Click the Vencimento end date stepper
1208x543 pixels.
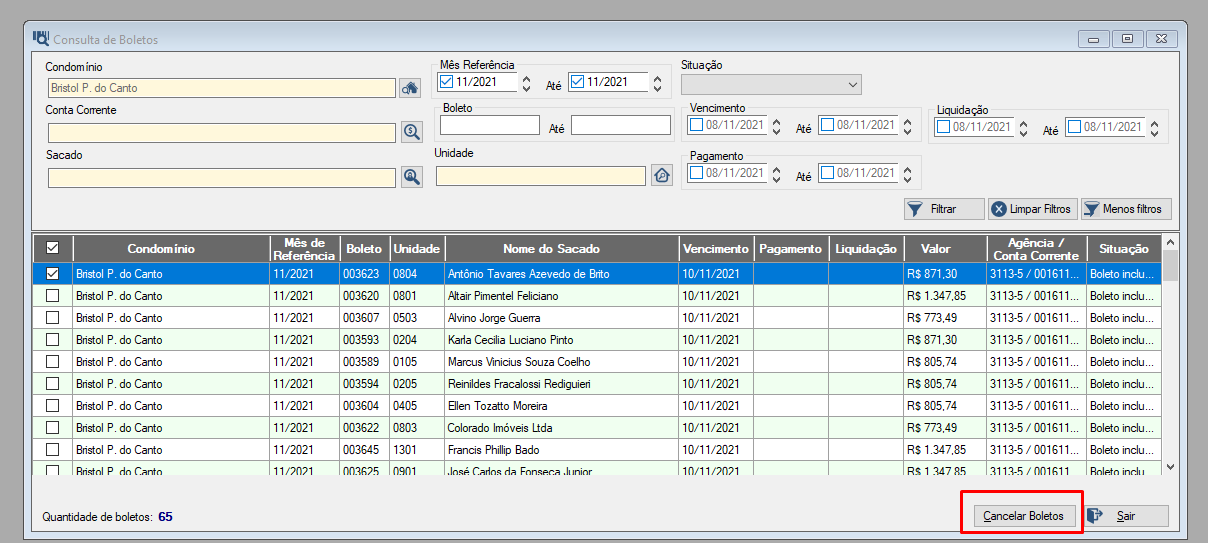point(907,126)
